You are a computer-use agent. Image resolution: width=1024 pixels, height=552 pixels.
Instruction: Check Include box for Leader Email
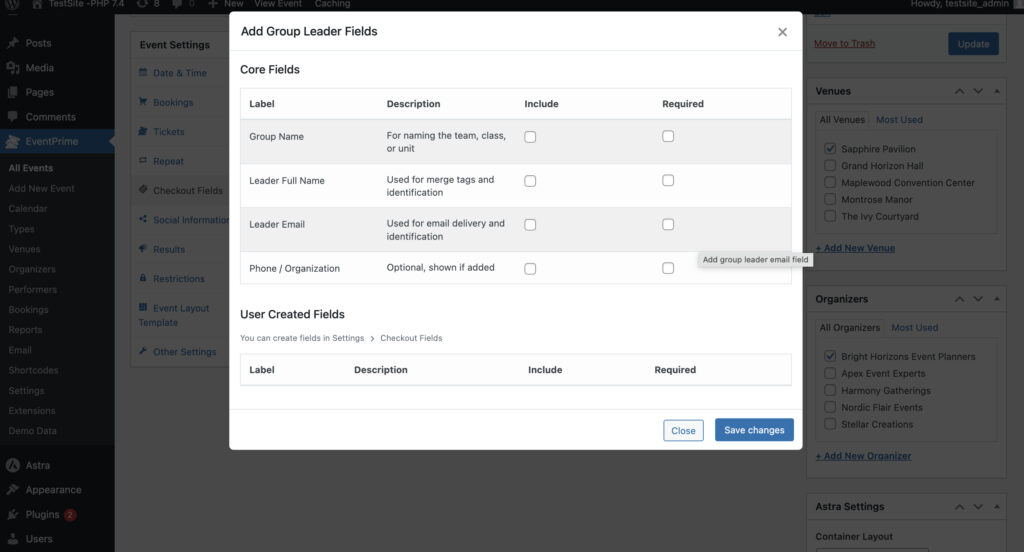[530, 225]
